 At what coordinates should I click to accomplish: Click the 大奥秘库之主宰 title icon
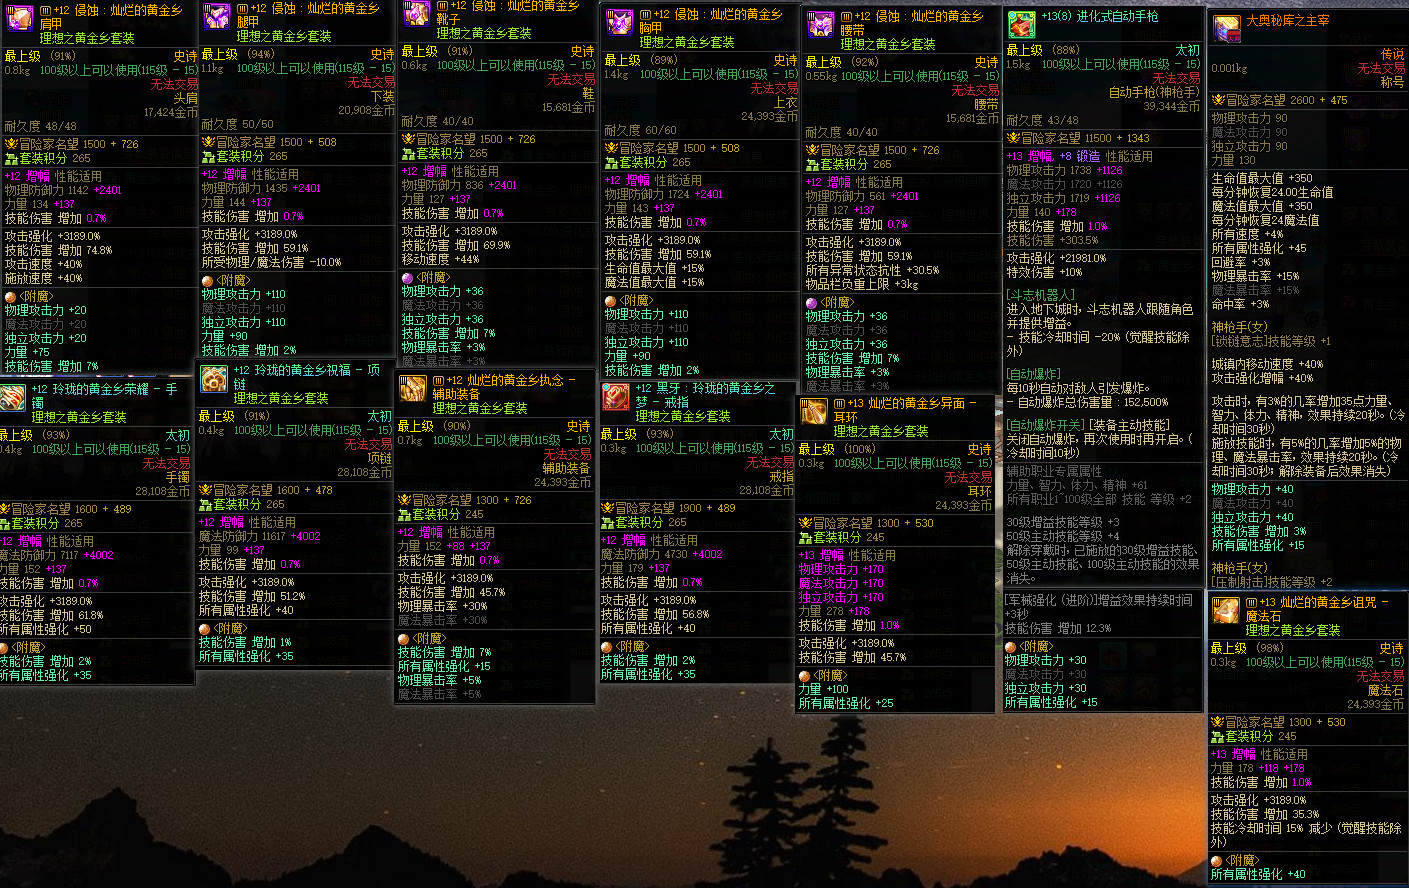pyautogui.click(x=1227, y=28)
